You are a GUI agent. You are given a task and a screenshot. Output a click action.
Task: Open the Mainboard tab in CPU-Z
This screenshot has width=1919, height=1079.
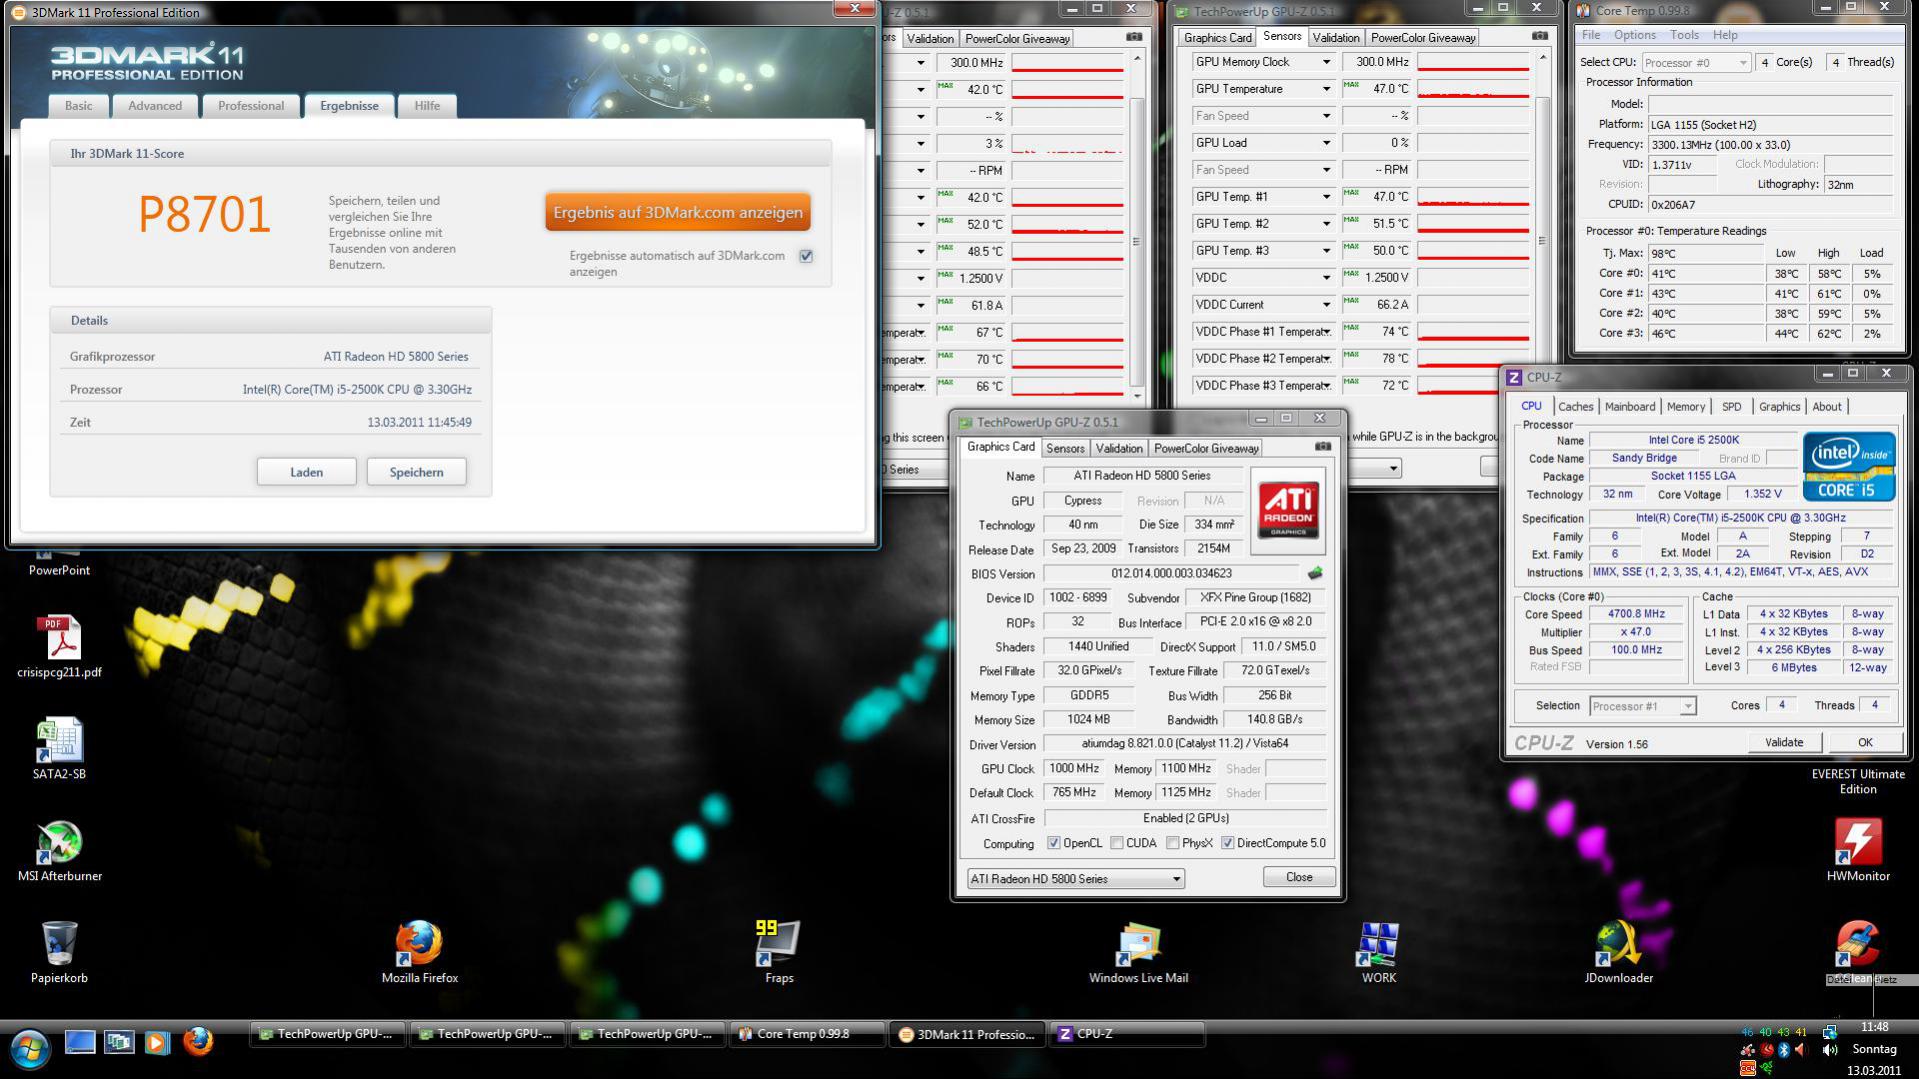tap(1629, 406)
